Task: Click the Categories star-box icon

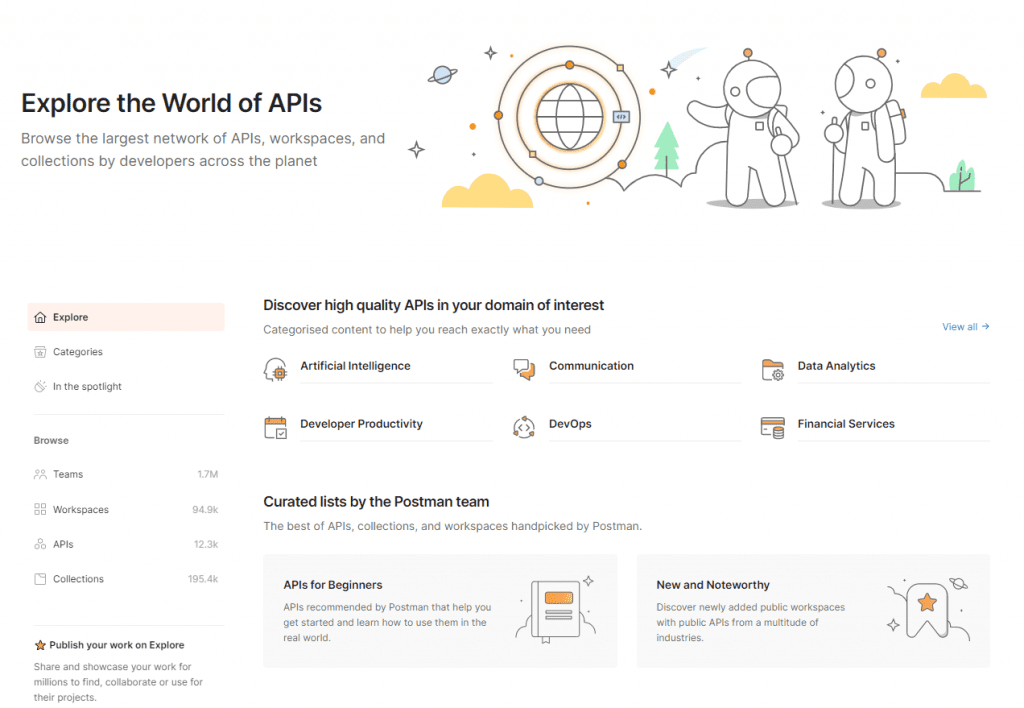Action: (x=40, y=352)
